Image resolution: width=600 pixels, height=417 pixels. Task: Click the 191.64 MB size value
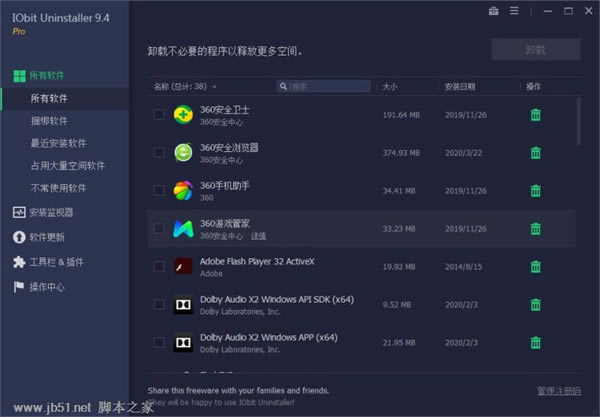pos(401,115)
